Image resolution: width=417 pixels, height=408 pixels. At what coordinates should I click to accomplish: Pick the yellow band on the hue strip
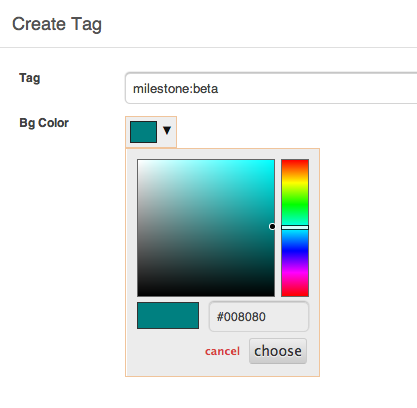(x=295, y=182)
